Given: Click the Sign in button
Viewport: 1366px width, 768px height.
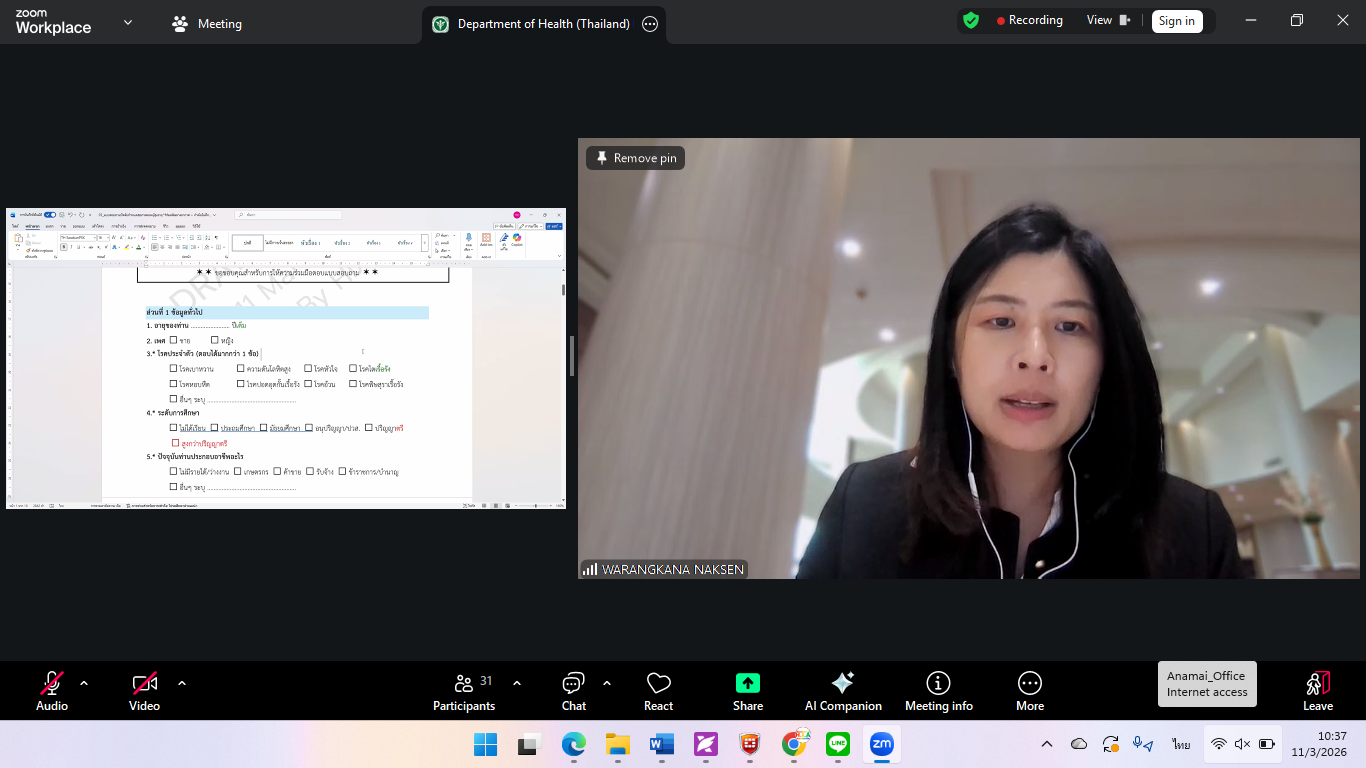Looking at the screenshot, I should [x=1176, y=21].
